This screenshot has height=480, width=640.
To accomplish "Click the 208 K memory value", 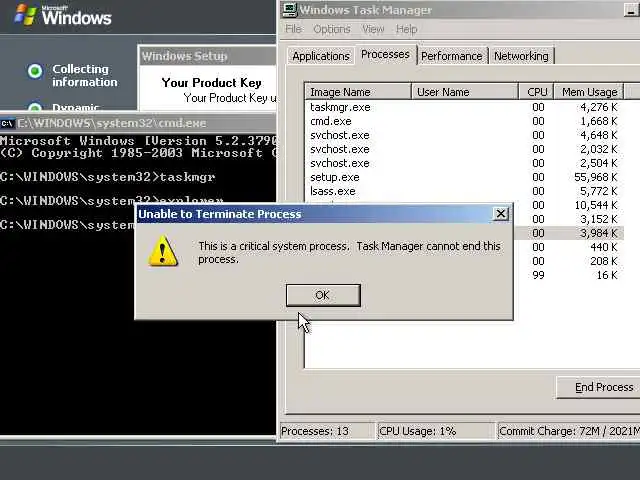I will 604,261.
